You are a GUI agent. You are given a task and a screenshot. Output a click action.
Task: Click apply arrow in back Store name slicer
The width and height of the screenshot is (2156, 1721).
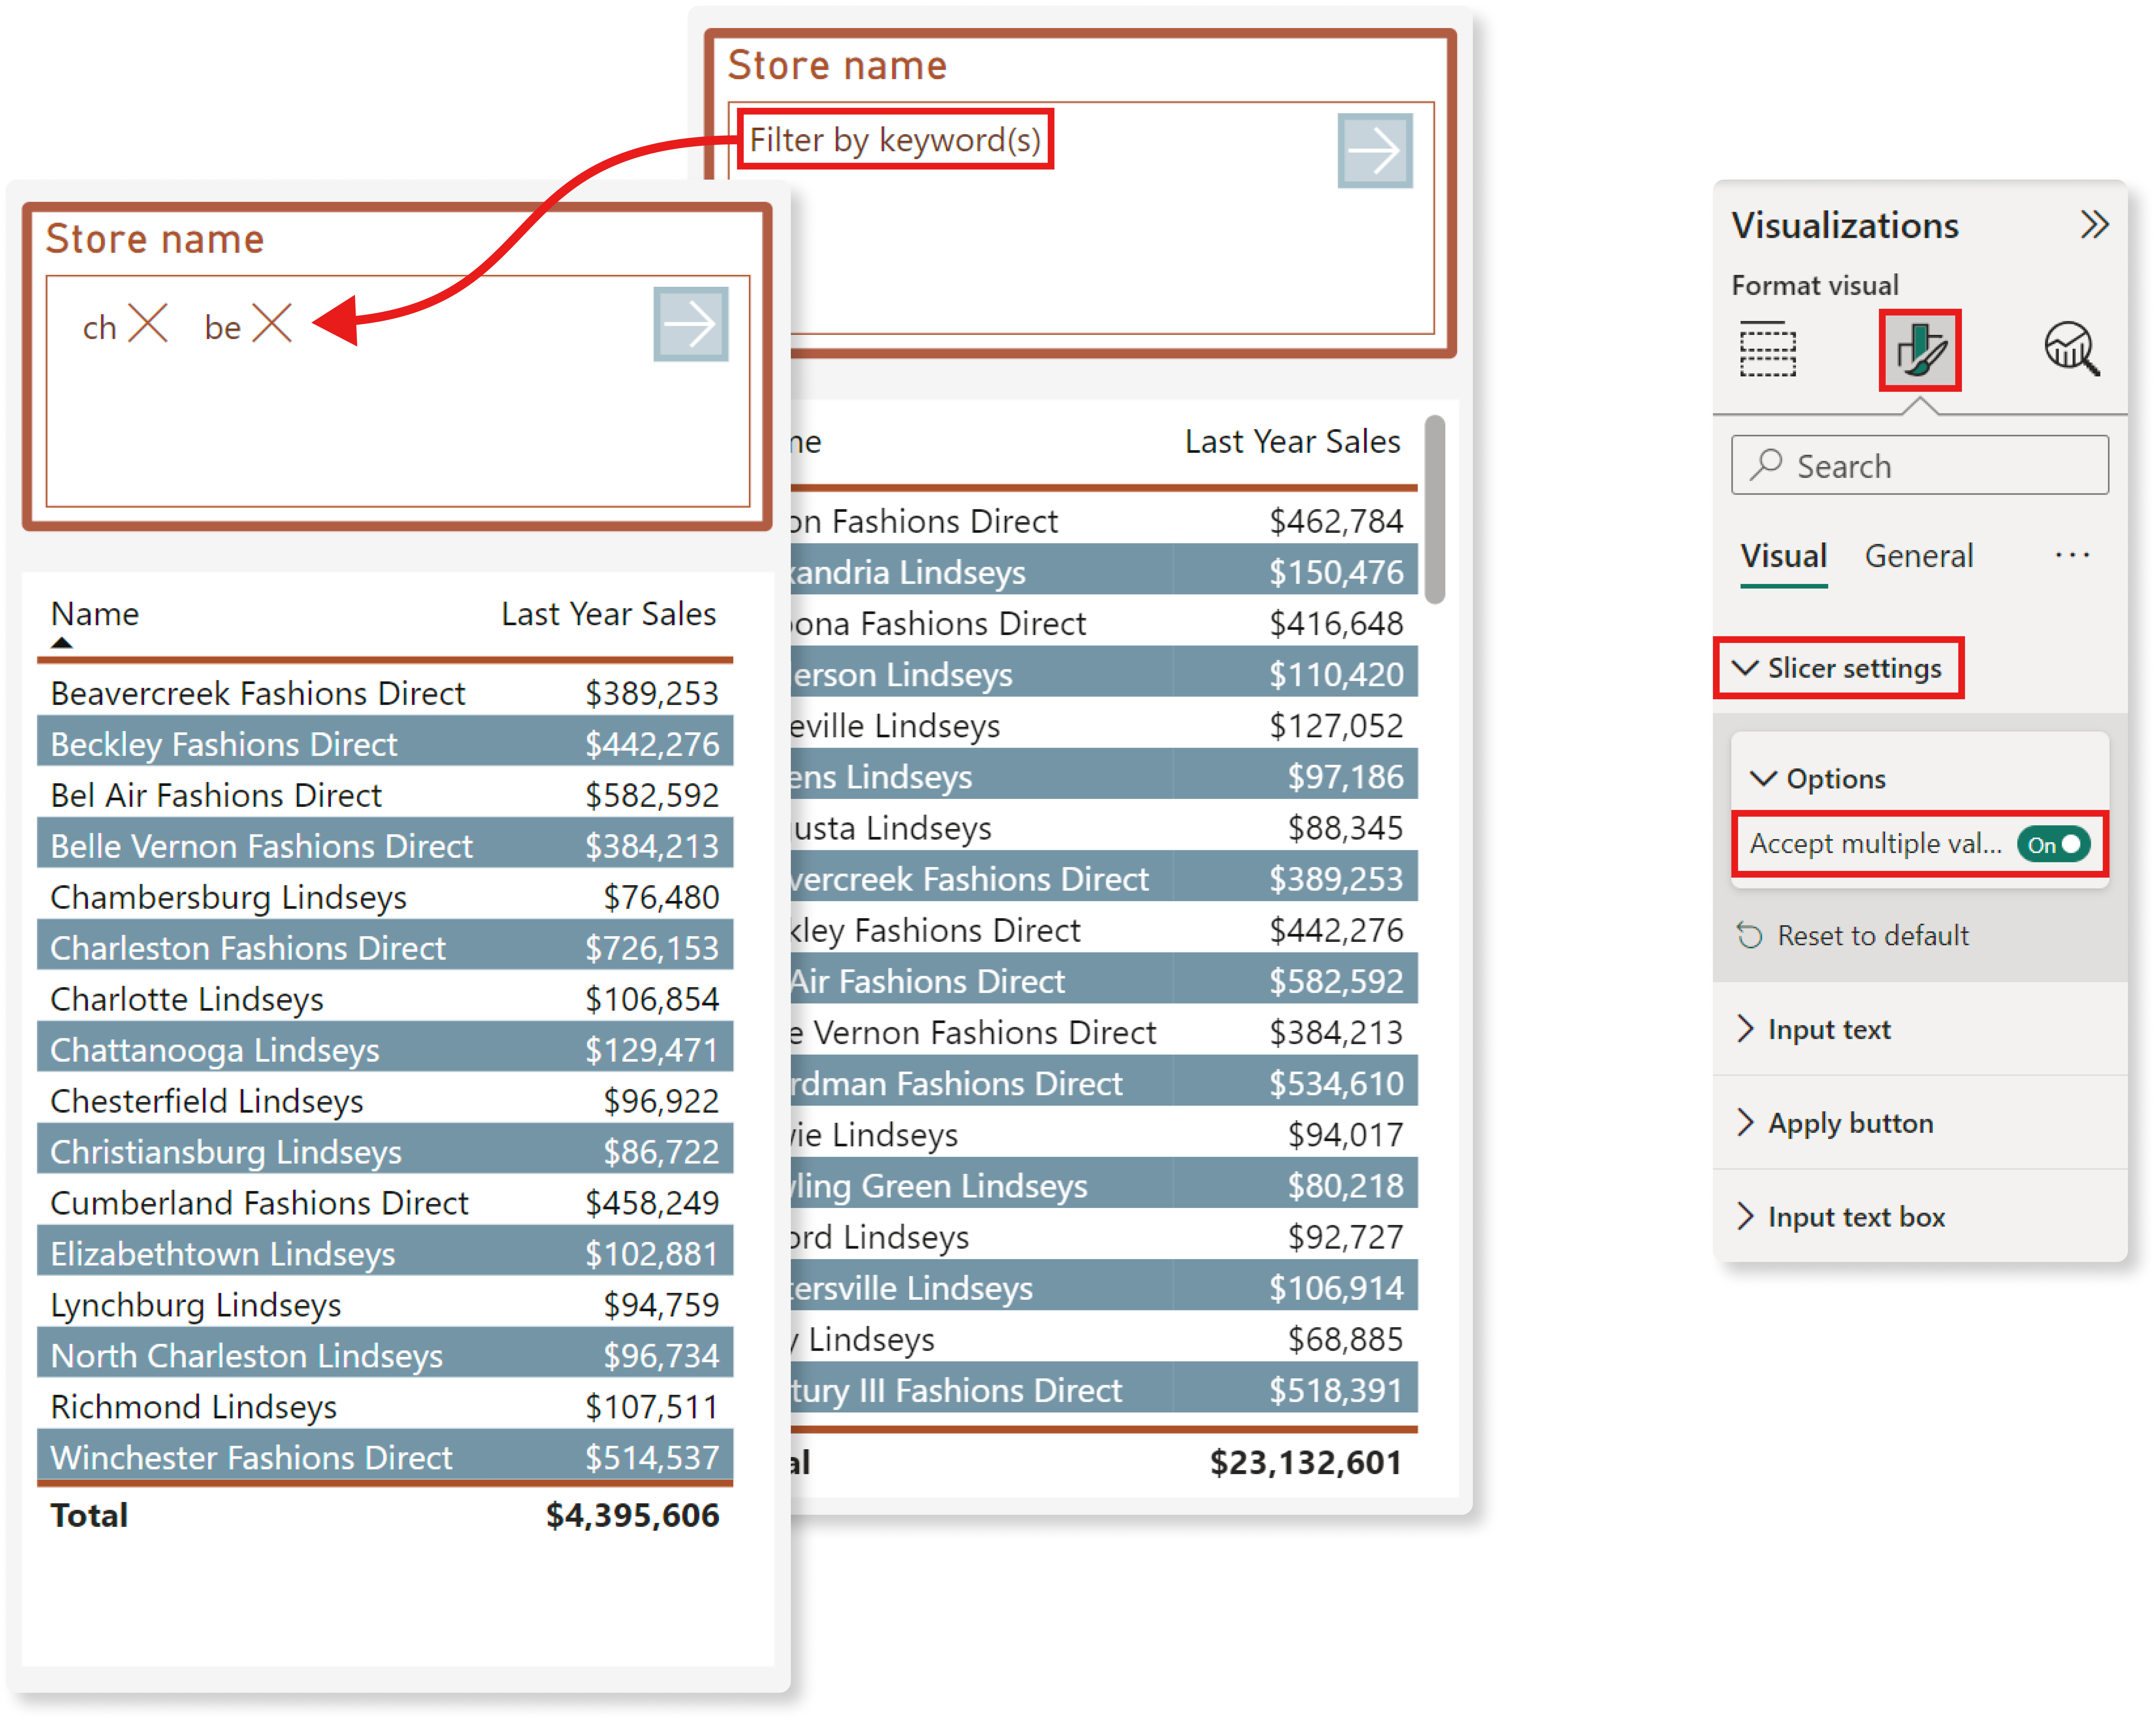tap(1375, 151)
